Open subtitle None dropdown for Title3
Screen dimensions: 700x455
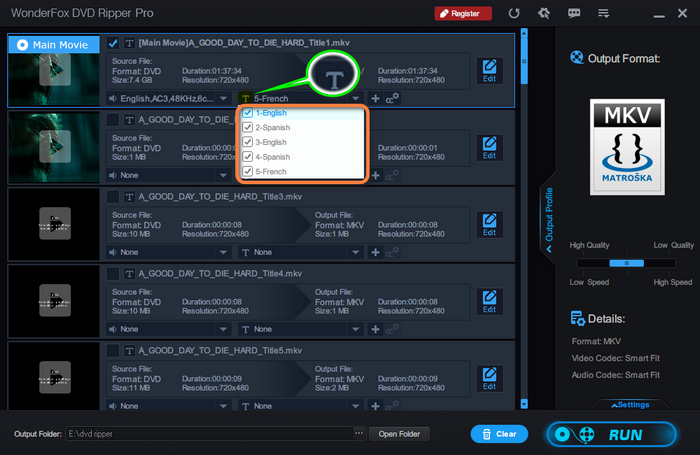355,252
